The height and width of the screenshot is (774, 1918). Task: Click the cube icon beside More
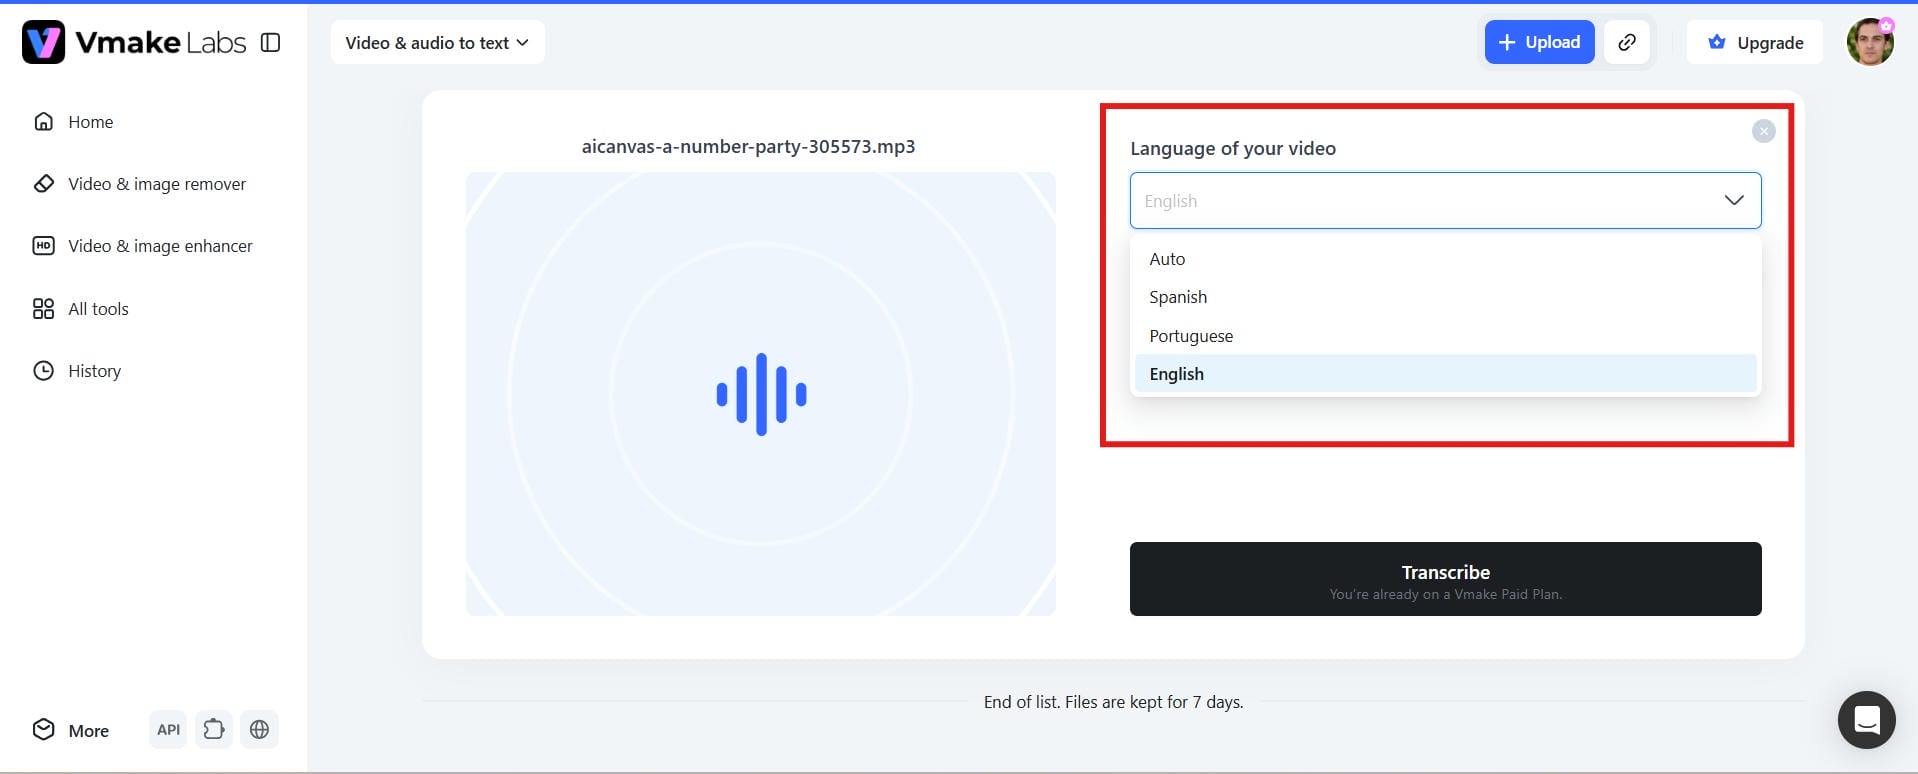click(43, 729)
